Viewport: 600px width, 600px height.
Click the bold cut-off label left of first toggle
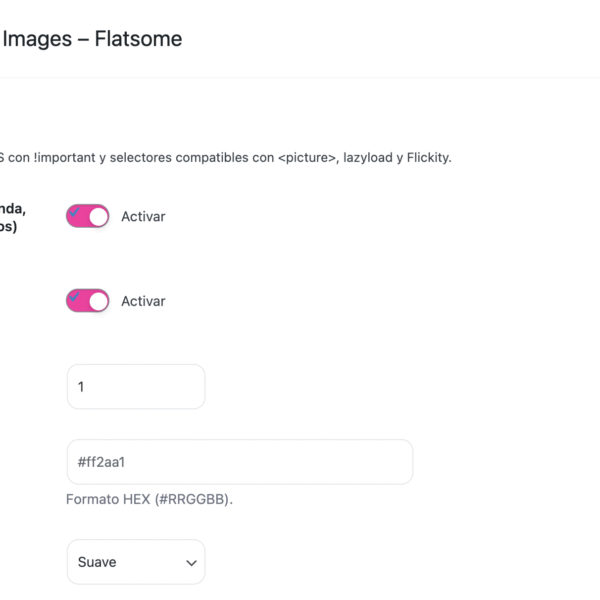13,217
